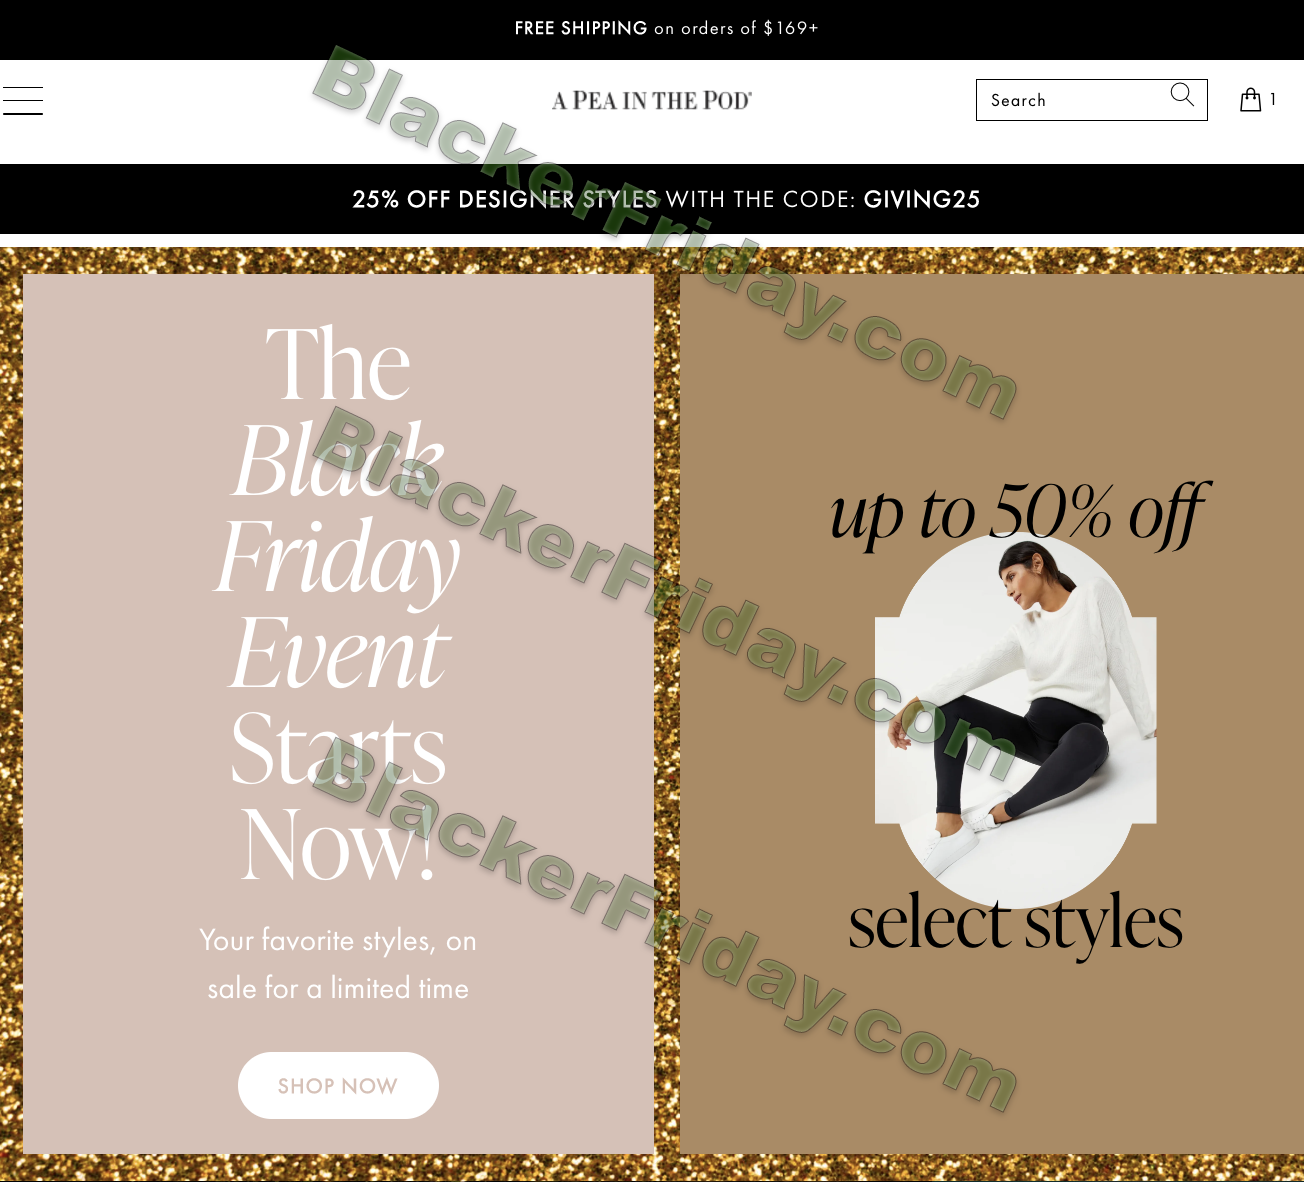Screen dimensions: 1304x1182
Task: Open the model in white sweater image
Action: click(1016, 720)
